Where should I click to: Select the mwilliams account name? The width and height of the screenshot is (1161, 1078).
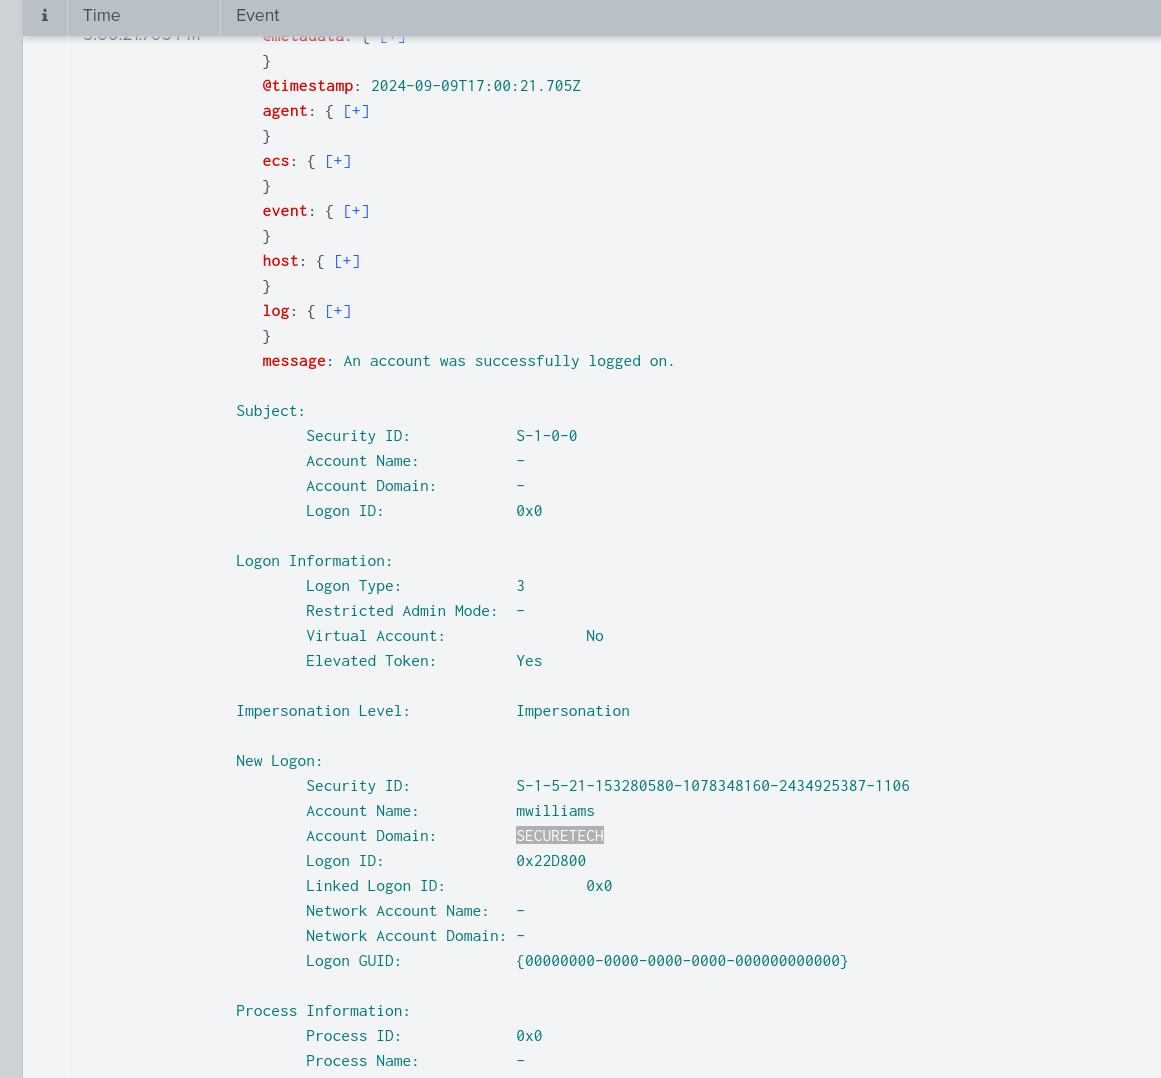tap(555, 811)
